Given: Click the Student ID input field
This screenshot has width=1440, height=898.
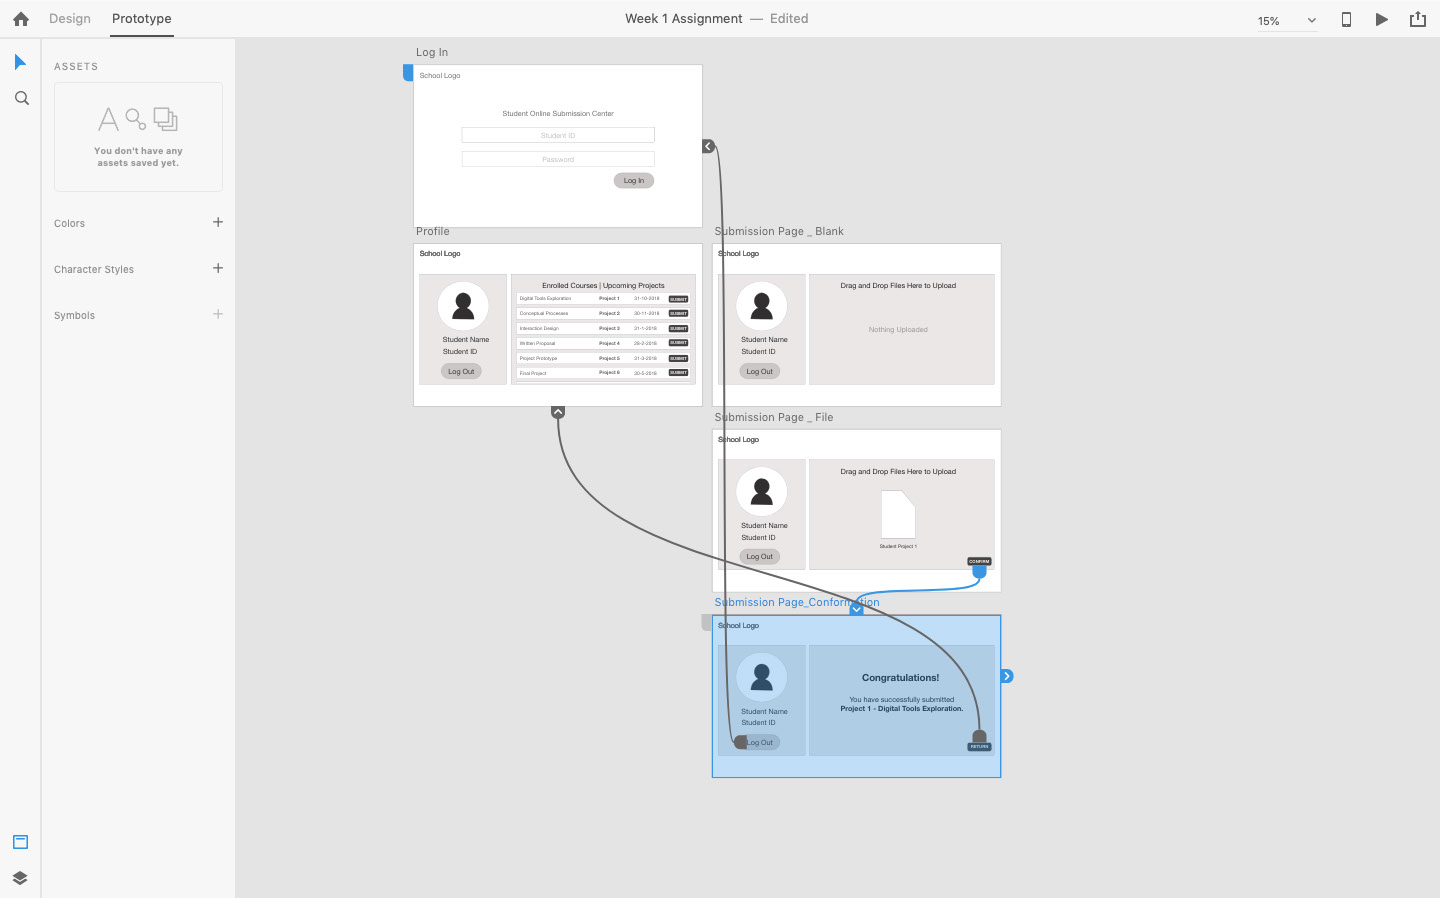Looking at the screenshot, I should (x=558, y=135).
